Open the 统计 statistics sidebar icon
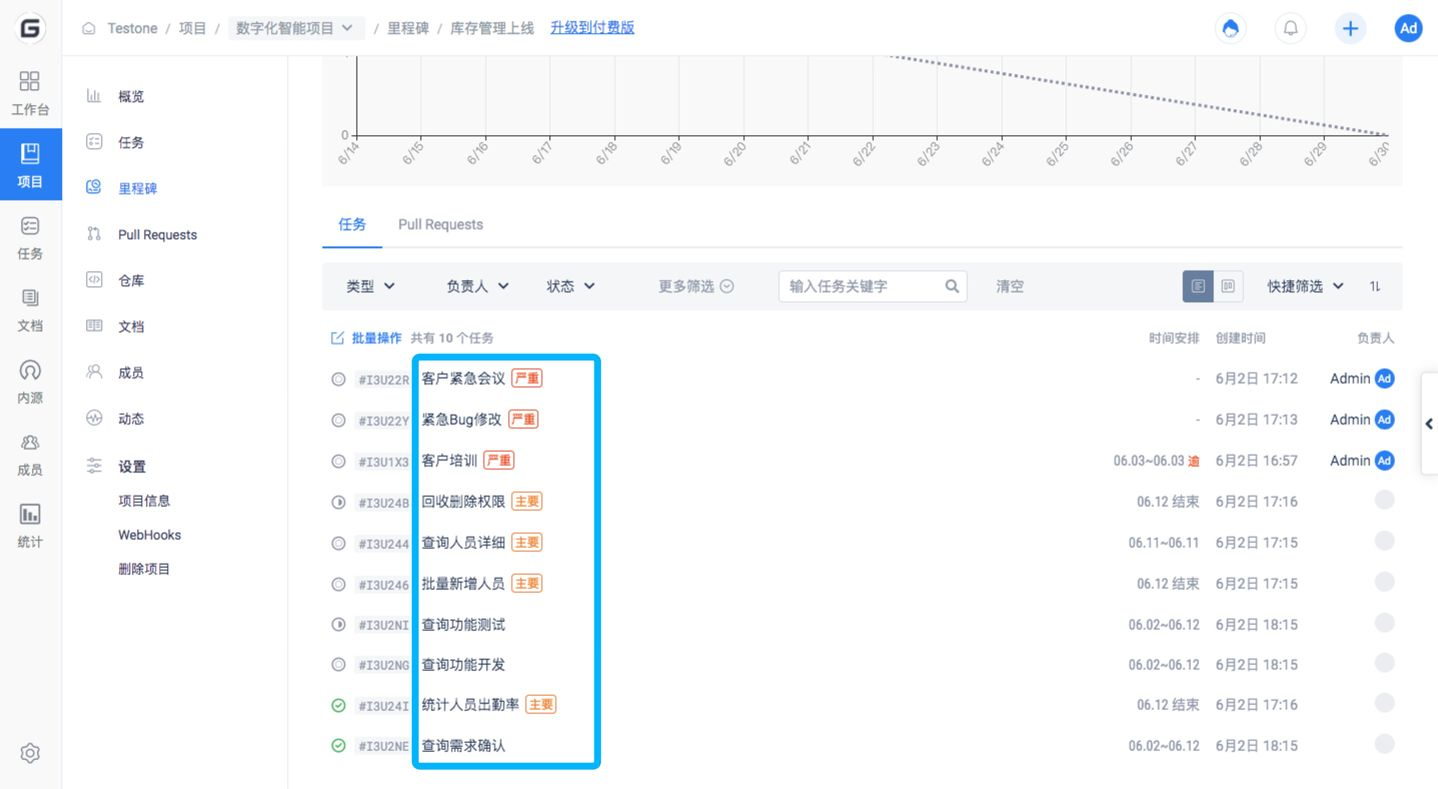Image resolution: width=1438 pixels, height=789 pixels. 30,525
